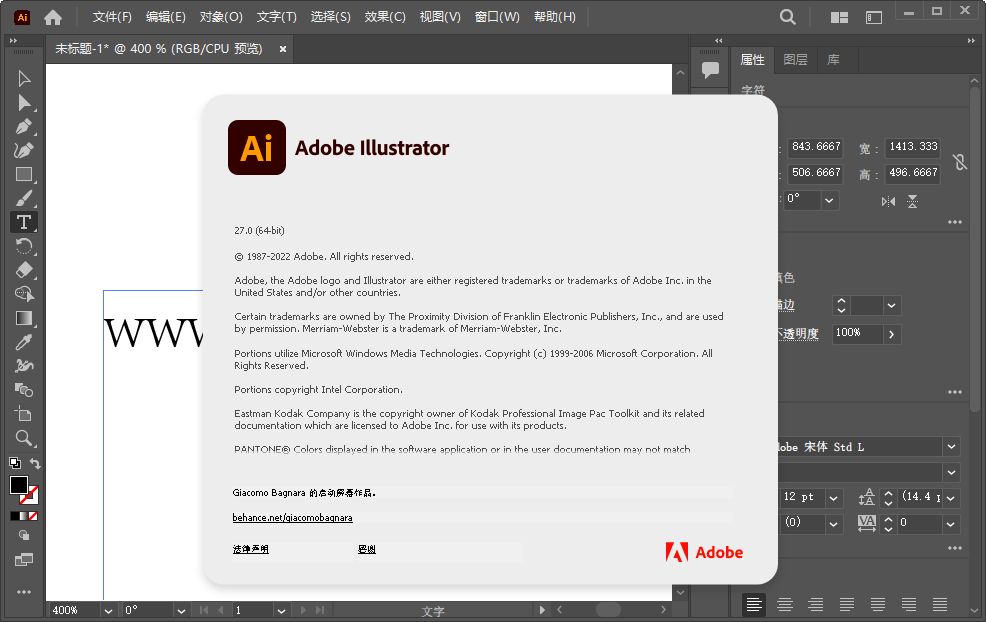986x622 pixels.
Task: Grab the Zoom tool
Action: [23, 437]
